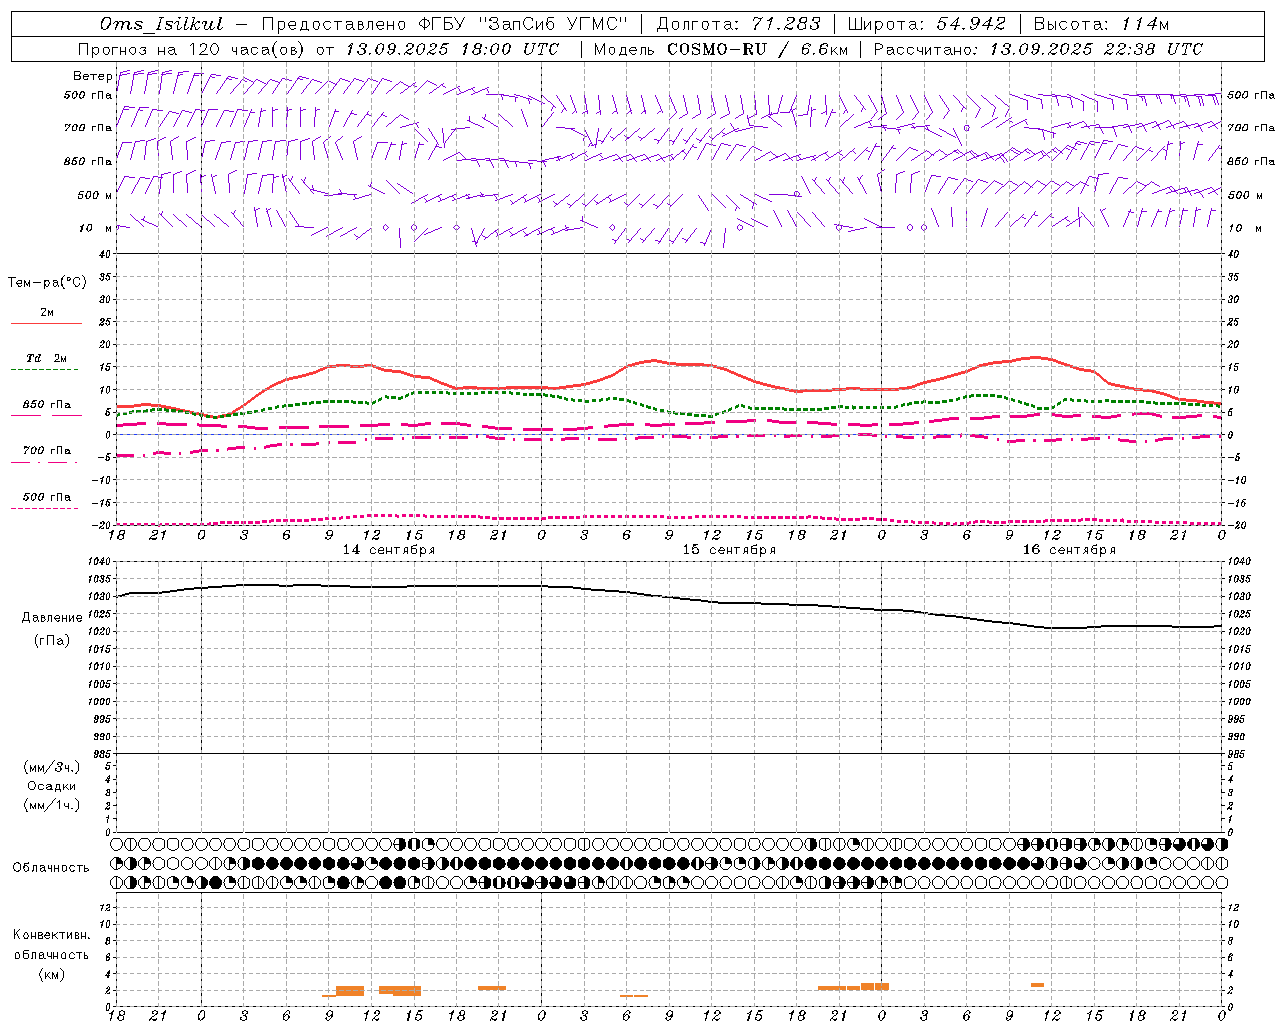Click the Ветер panel label
The width and height of the screenshot is (1280, 1024).
click(92, 76)
